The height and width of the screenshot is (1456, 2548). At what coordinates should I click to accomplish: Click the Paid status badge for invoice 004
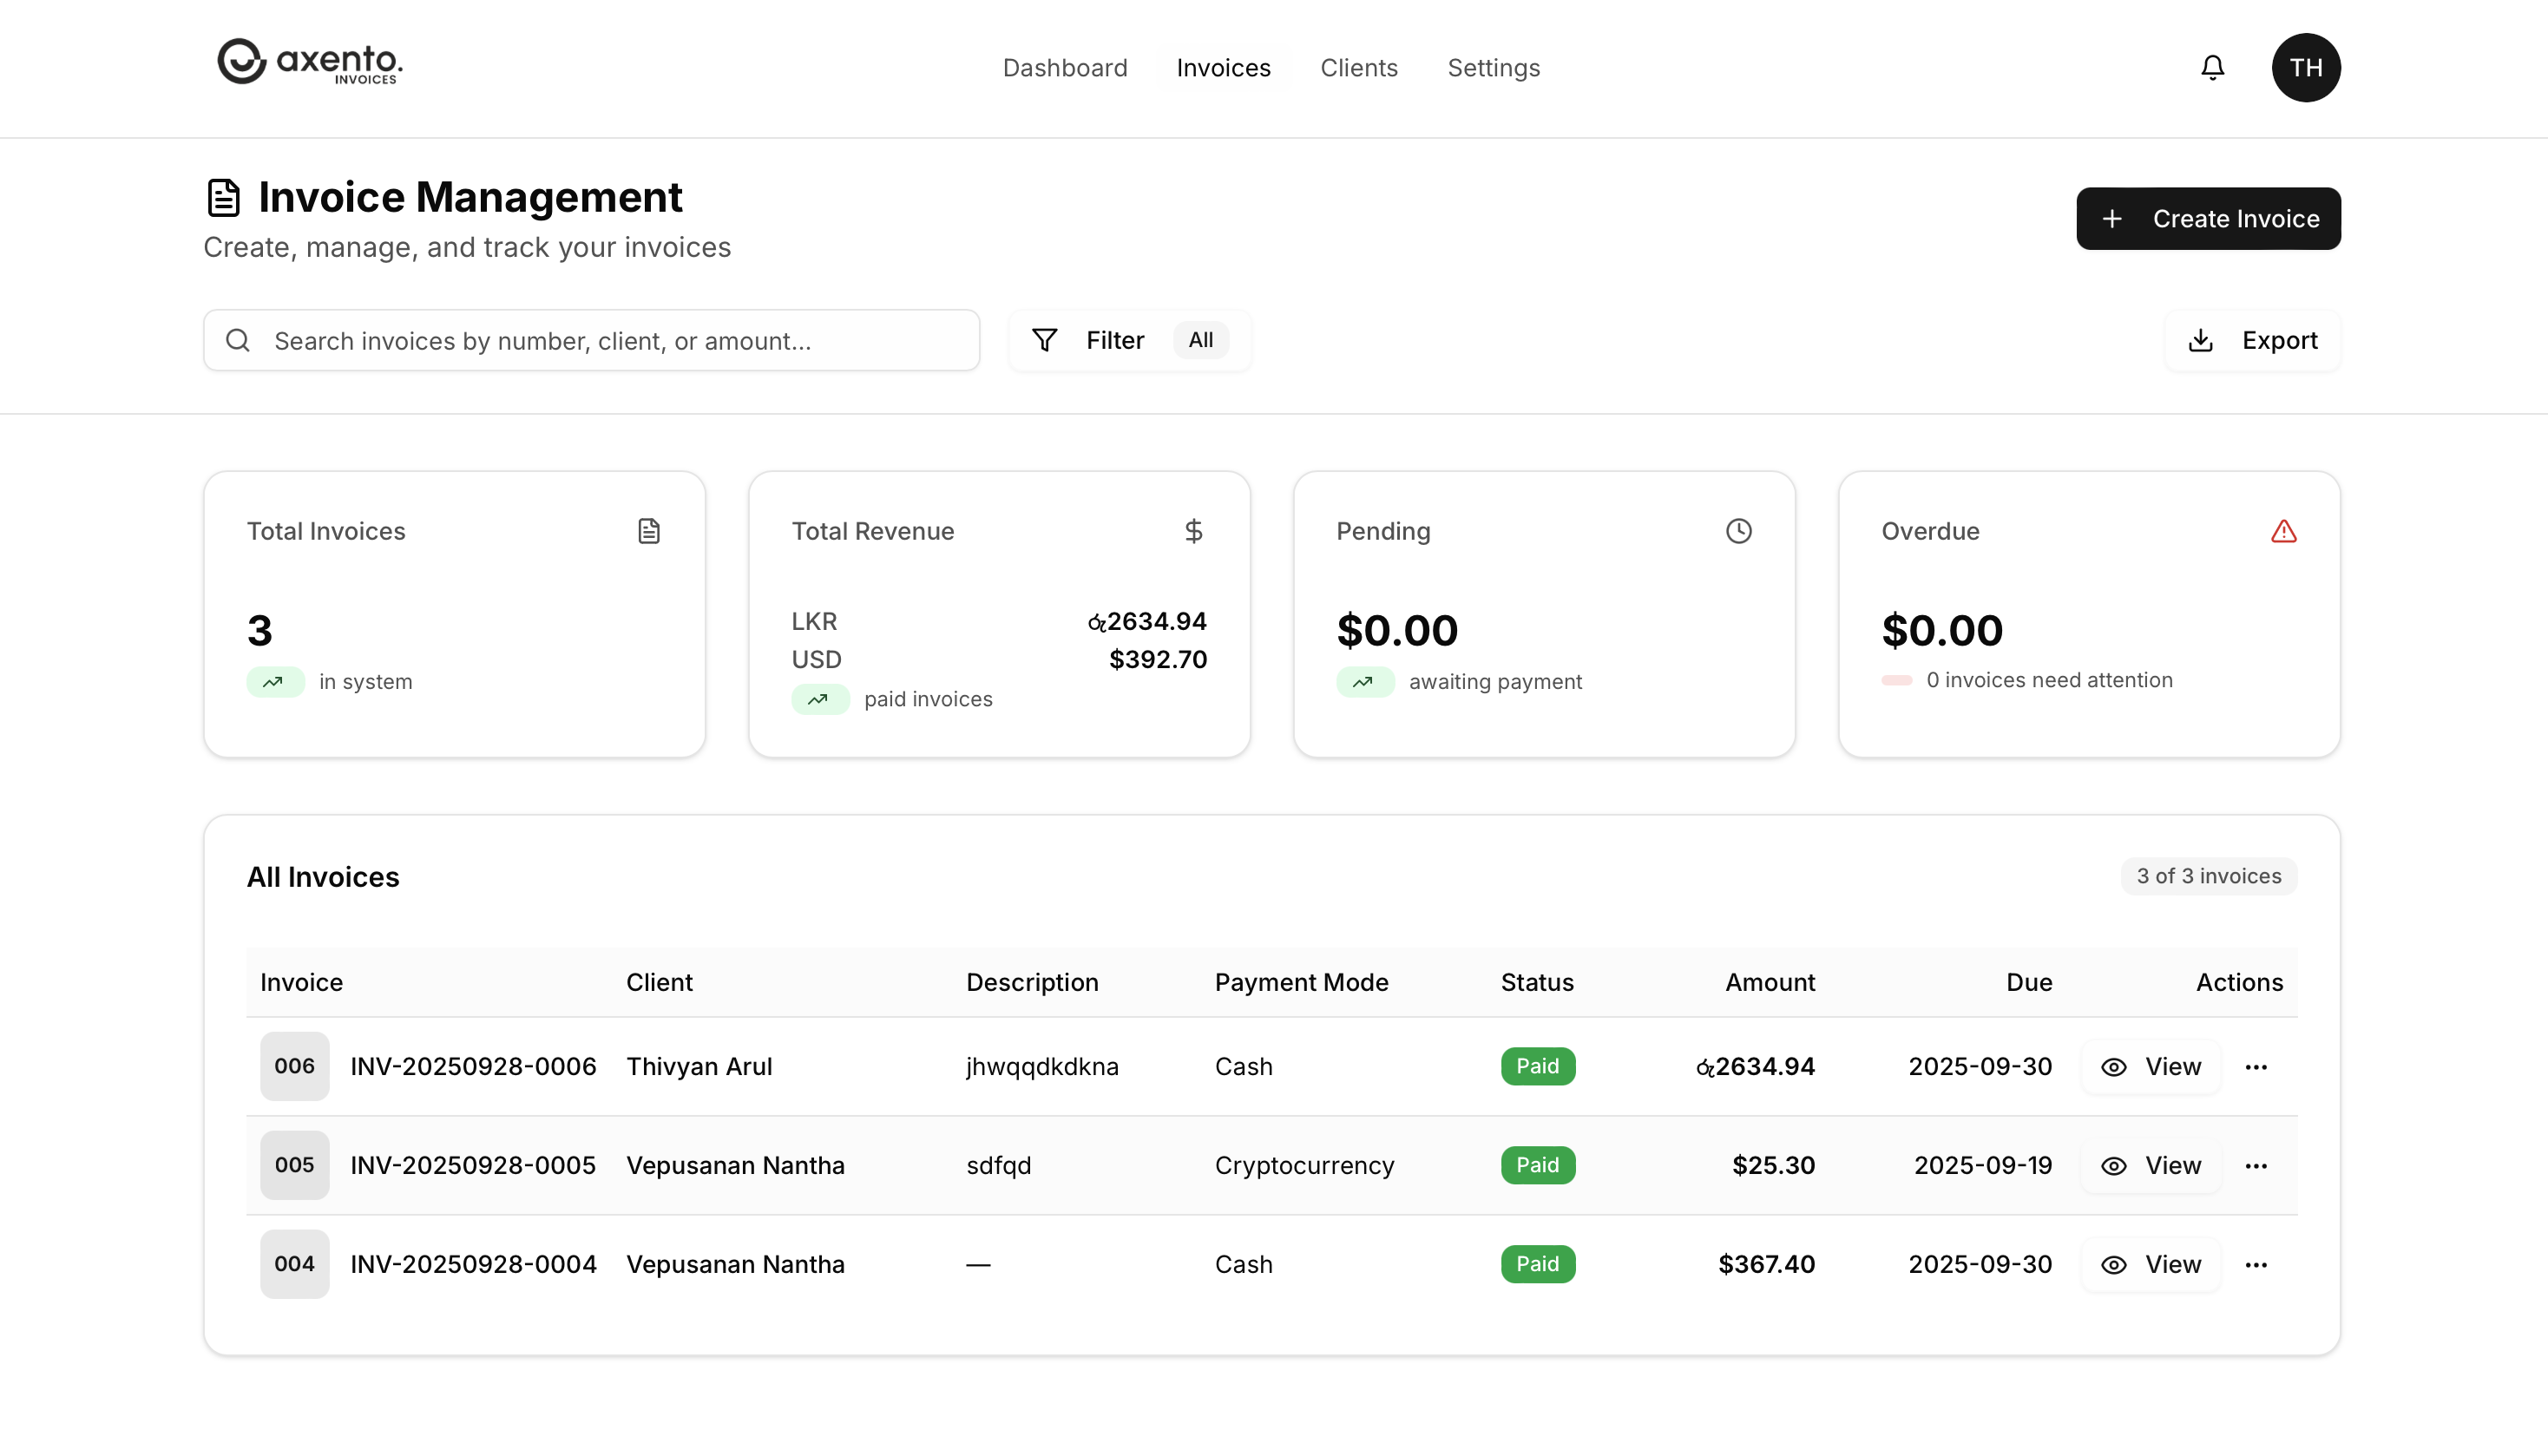click(x=1537, y=1264)
